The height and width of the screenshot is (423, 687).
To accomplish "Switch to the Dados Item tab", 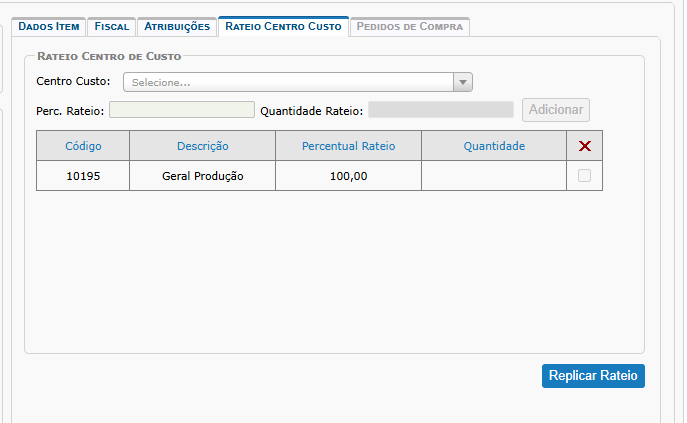I will coord(48,27).
